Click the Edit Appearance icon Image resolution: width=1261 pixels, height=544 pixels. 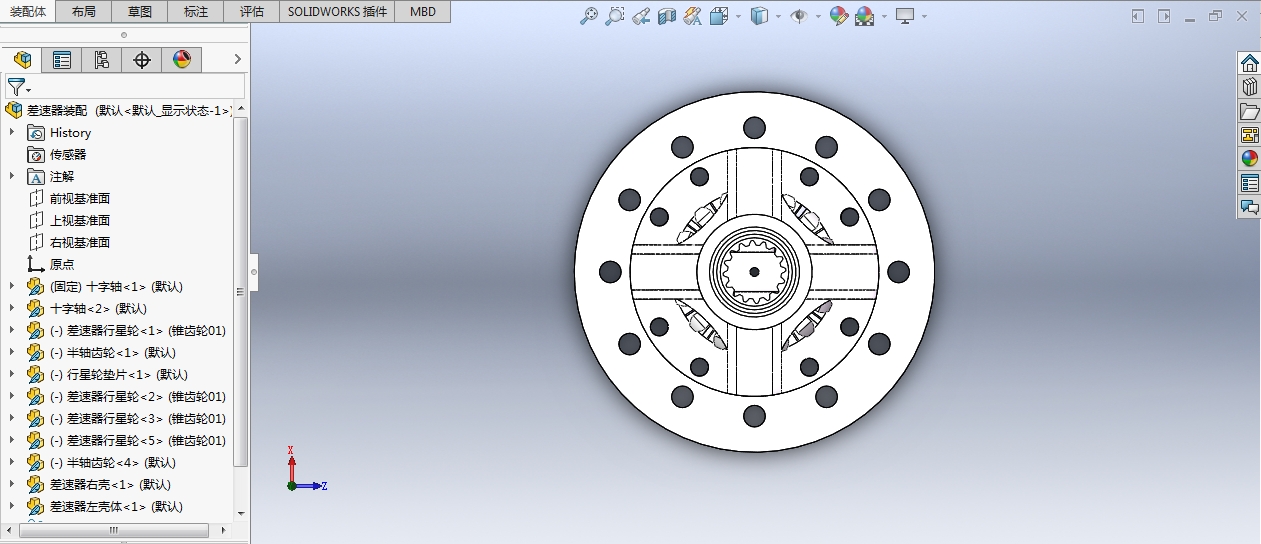pos(839,16)
